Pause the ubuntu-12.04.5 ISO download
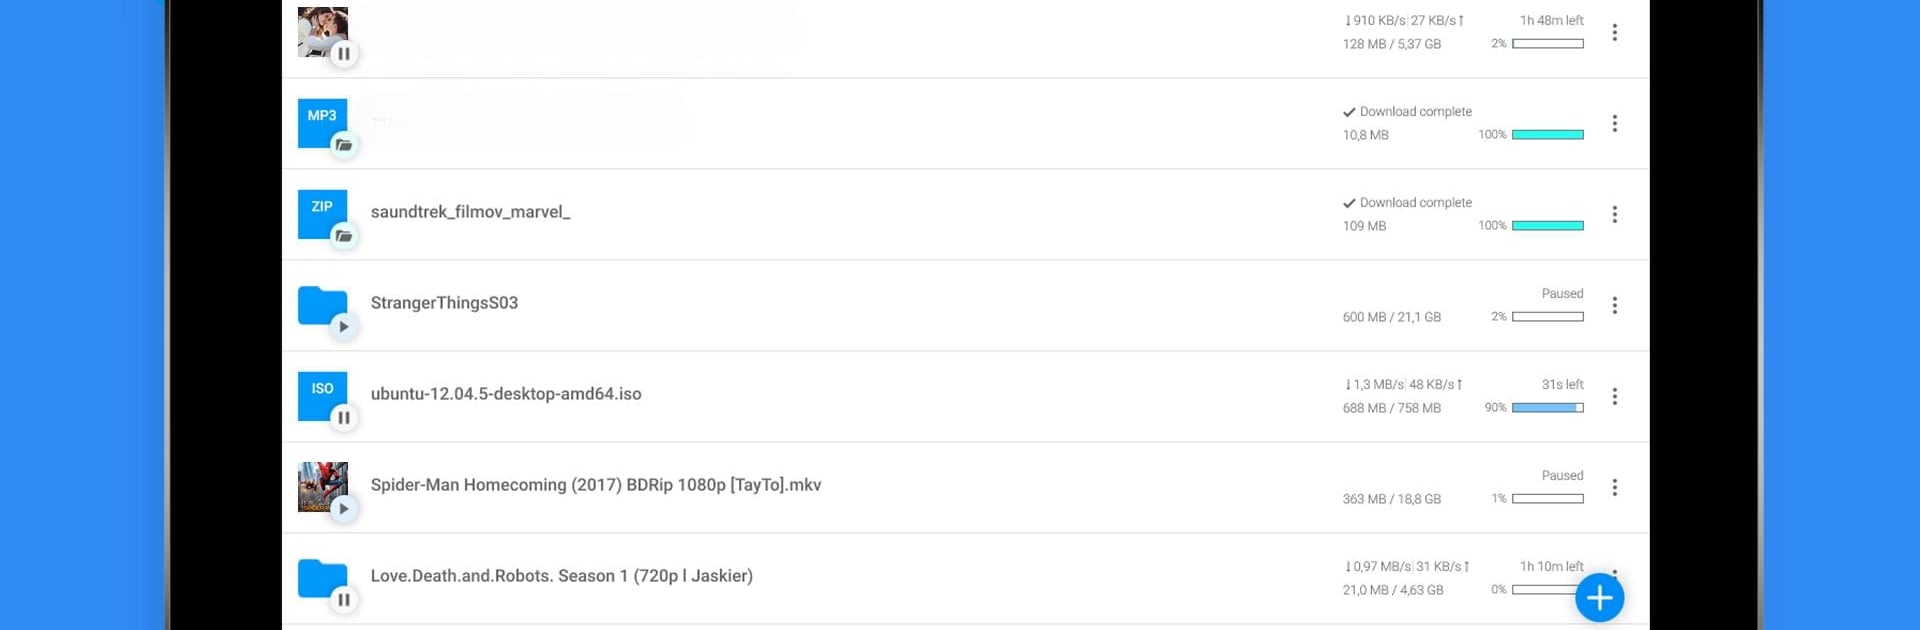This screenshot has width=1920, height=630. 343,418
